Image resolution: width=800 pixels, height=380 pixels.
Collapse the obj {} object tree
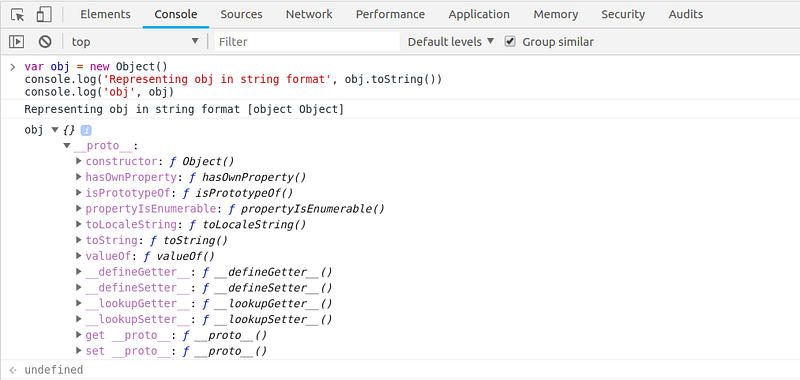[x=55, y=130]
